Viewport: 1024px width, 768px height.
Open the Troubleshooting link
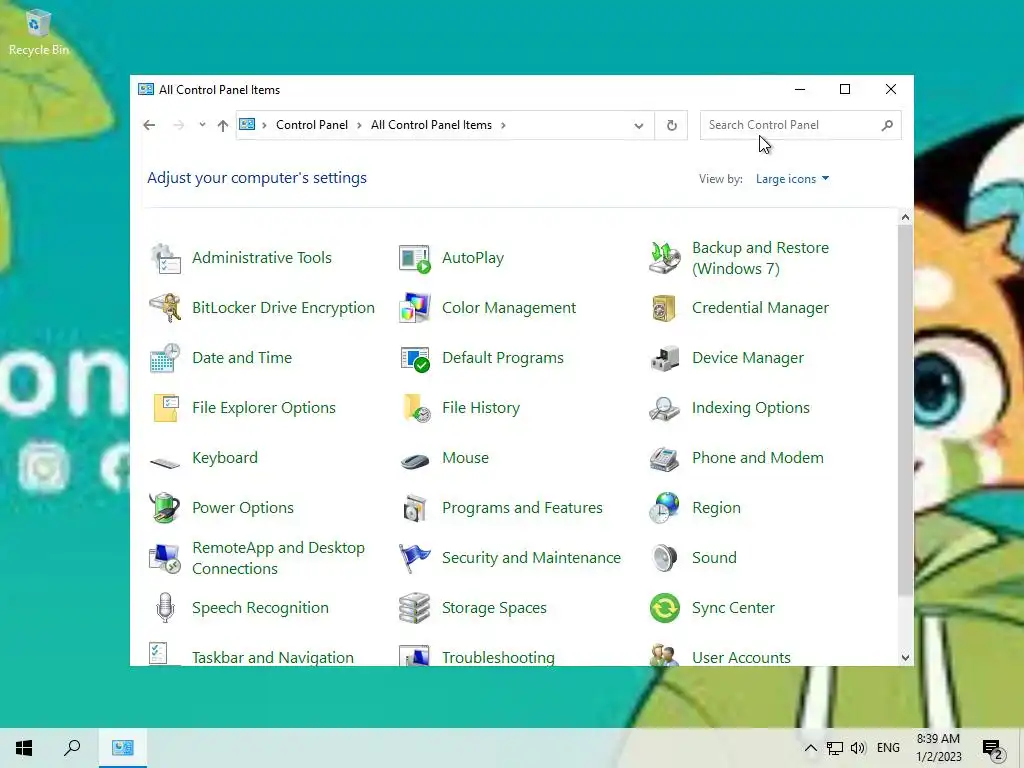(498, 658)
